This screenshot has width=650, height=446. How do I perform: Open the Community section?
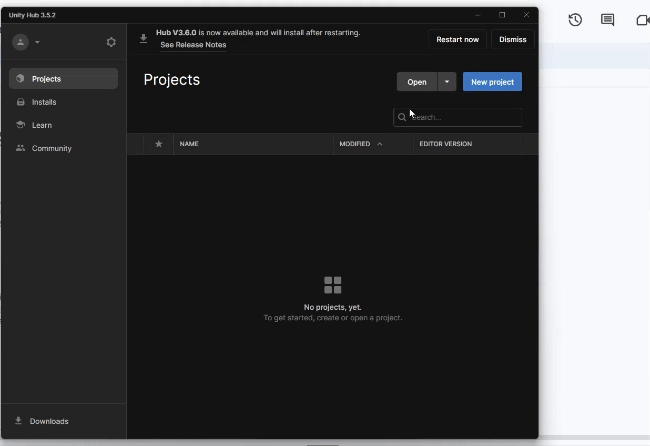63,148
